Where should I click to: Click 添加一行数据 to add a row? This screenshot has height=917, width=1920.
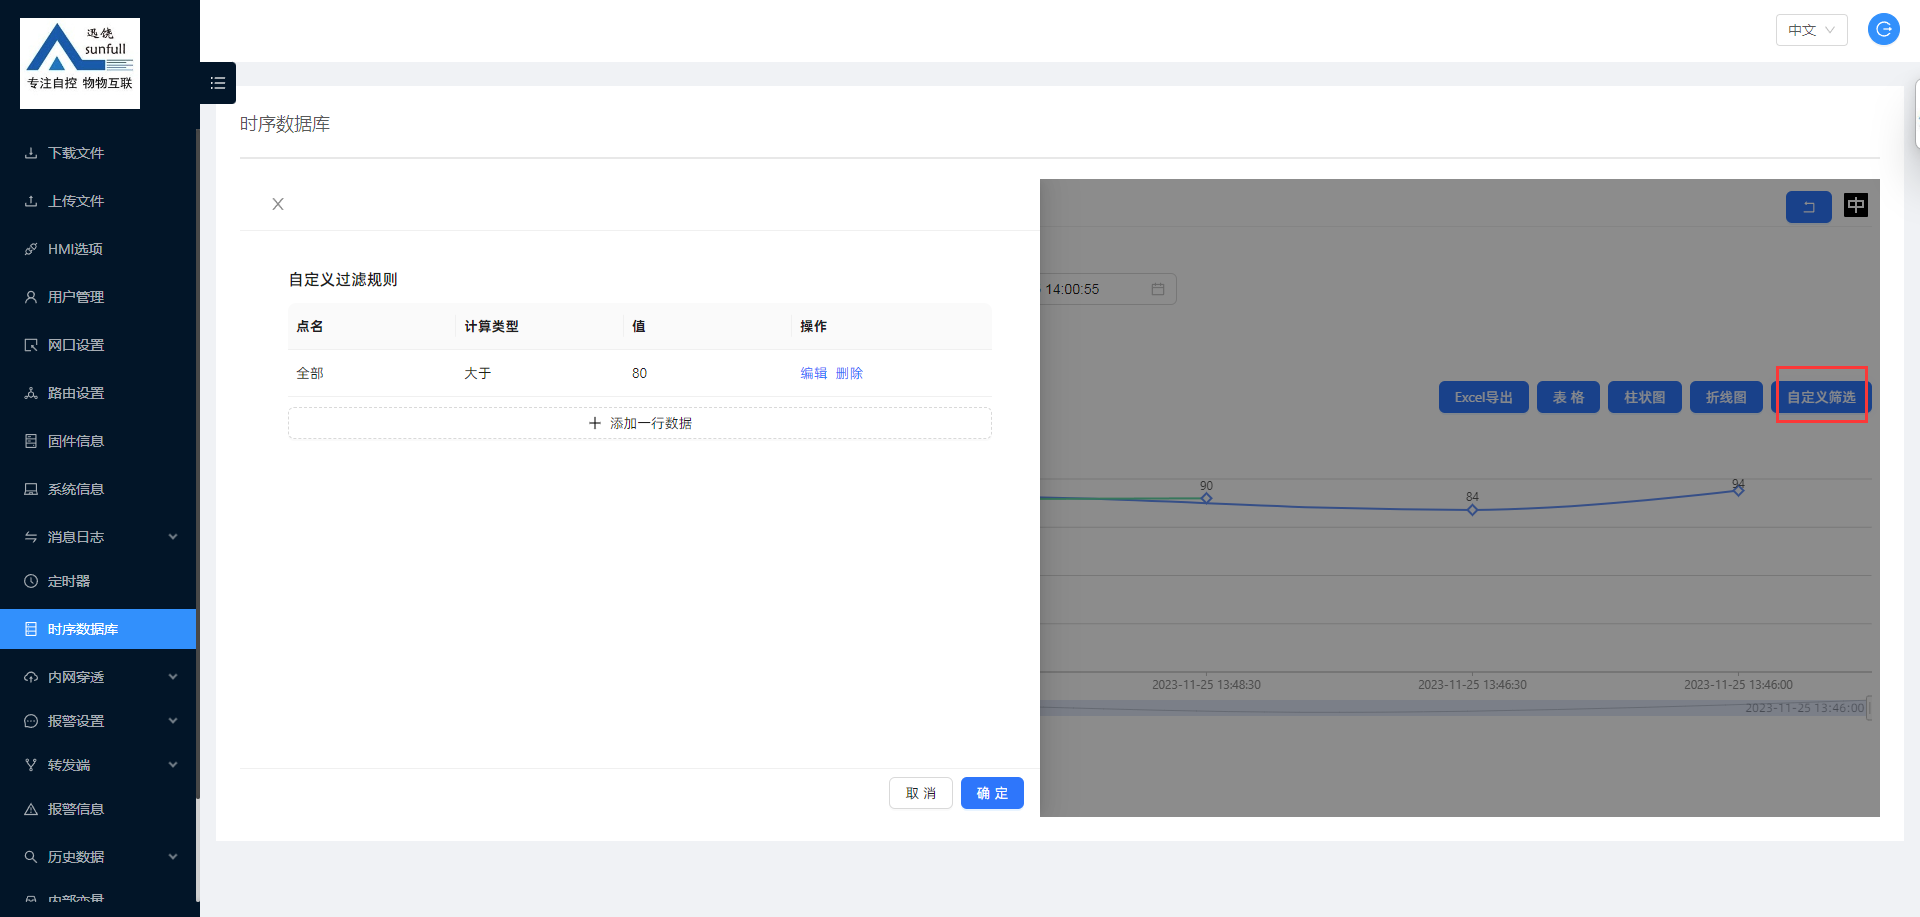pos(640,423)
